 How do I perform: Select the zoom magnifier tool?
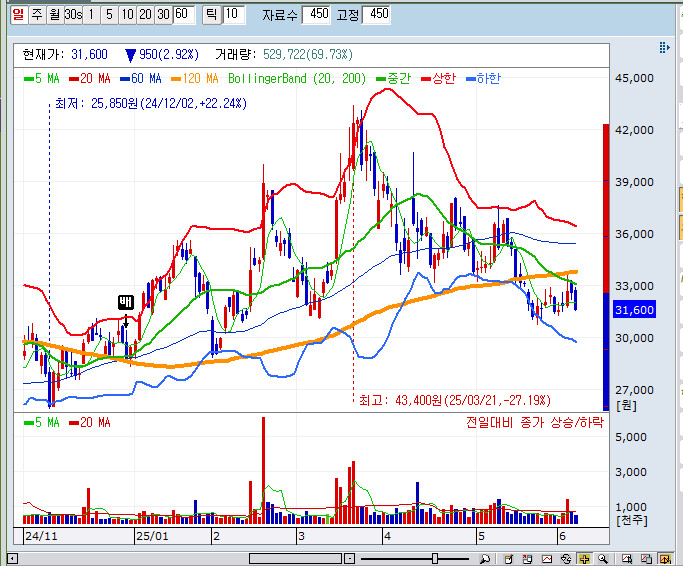[603, 559]
